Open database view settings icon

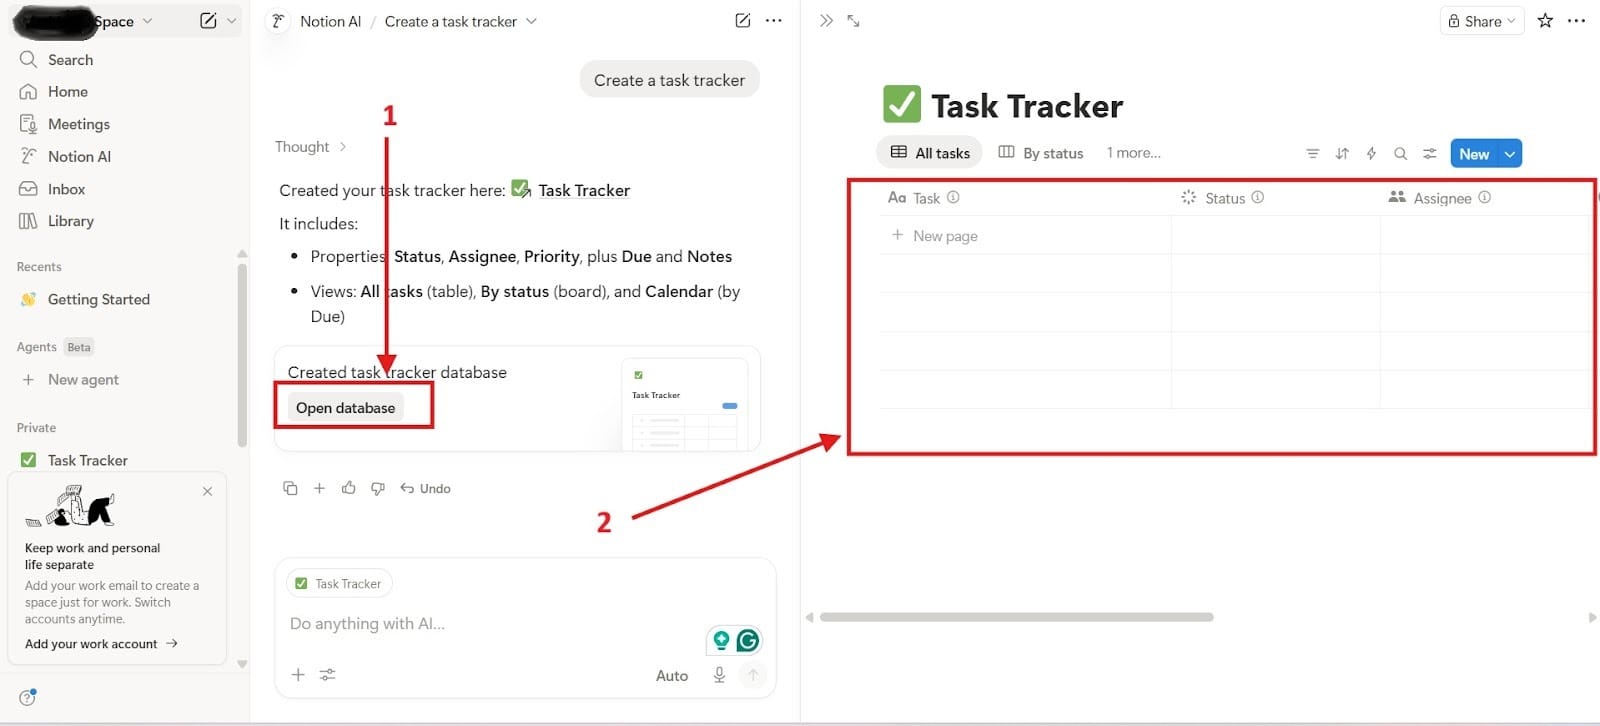coord(1430,154)
